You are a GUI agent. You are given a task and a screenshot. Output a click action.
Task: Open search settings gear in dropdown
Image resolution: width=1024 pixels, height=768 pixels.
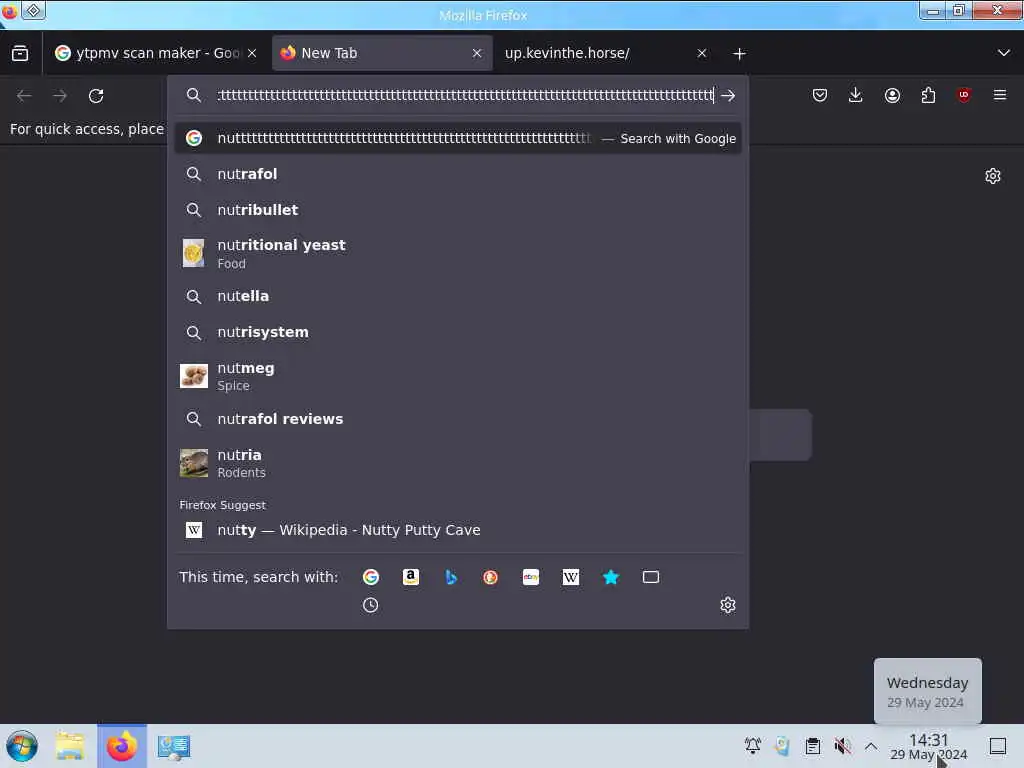pyautogui.click(x=728, y=605)
